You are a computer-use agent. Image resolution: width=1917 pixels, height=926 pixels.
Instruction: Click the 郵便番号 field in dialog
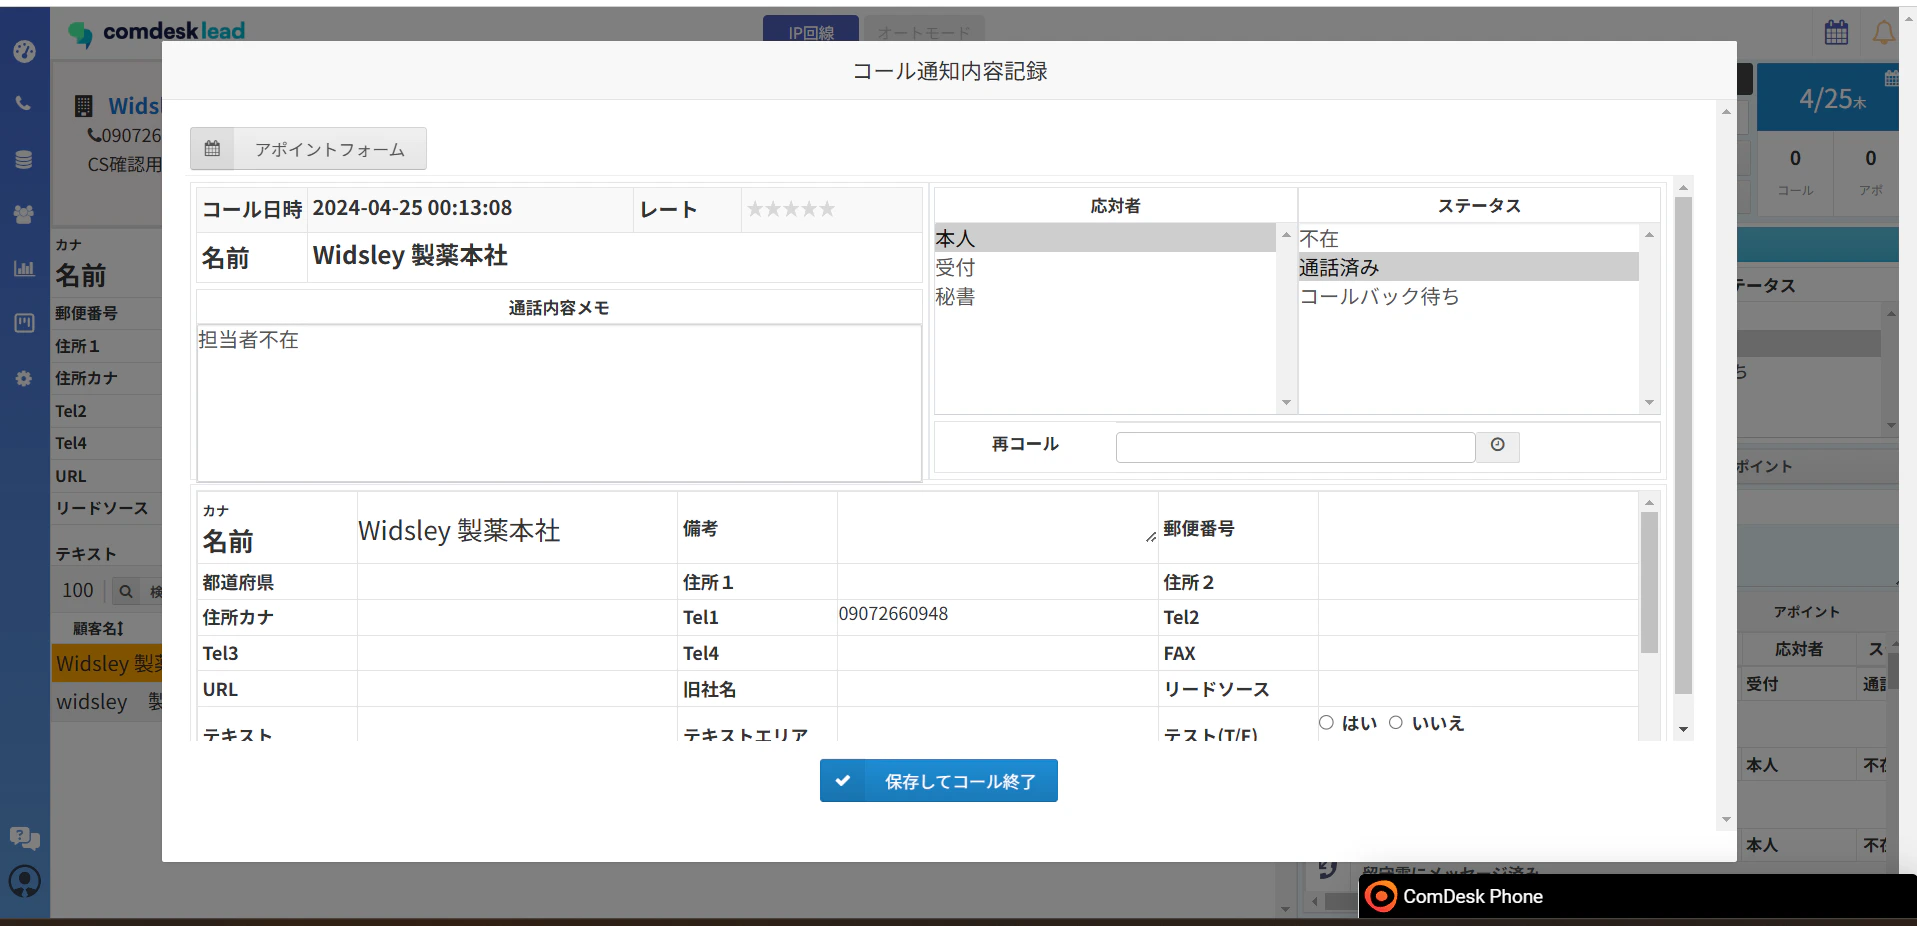[1477, 528]
